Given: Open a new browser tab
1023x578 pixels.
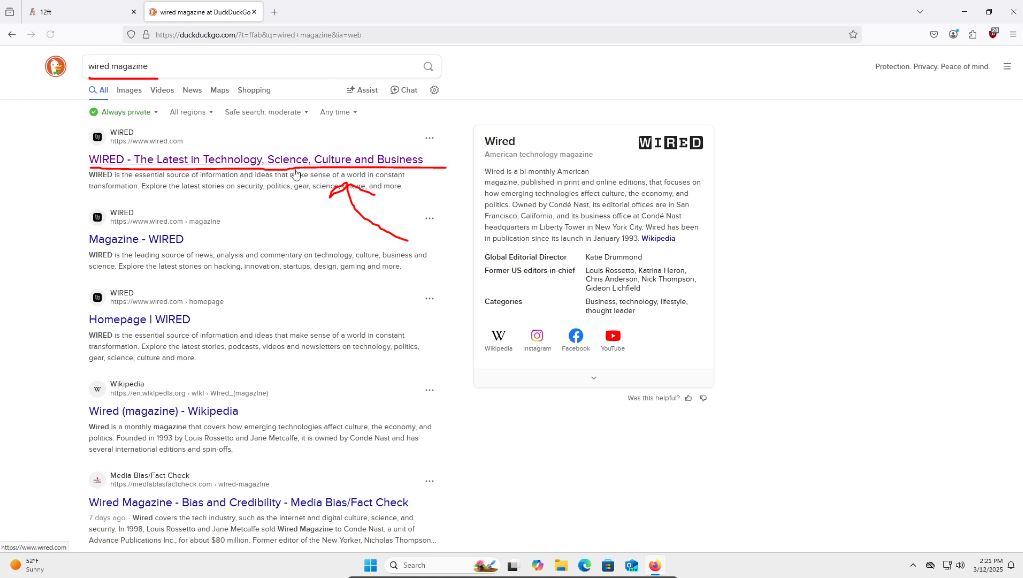Looking at the screenshot, I should [274, 12].
